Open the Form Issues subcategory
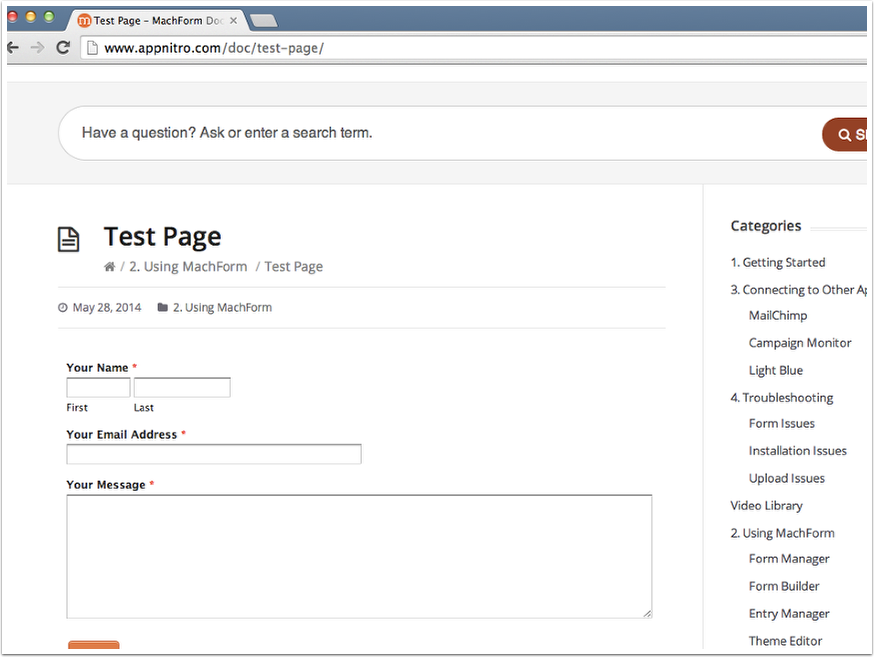Image resolution: width=874 pixels, height=657 pixels. [781, 424]
